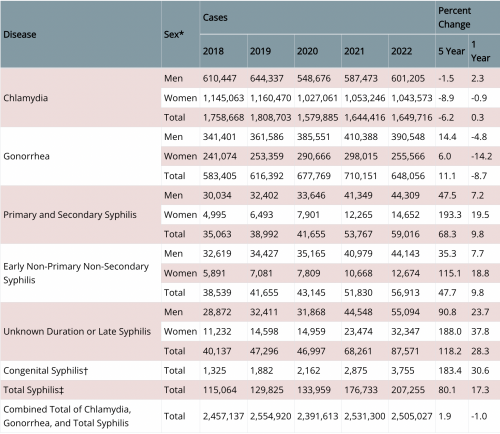Select the Combined Total row label
Viewport: 500px width, 434px height.
pyautogui.click(x=67, y=416)
